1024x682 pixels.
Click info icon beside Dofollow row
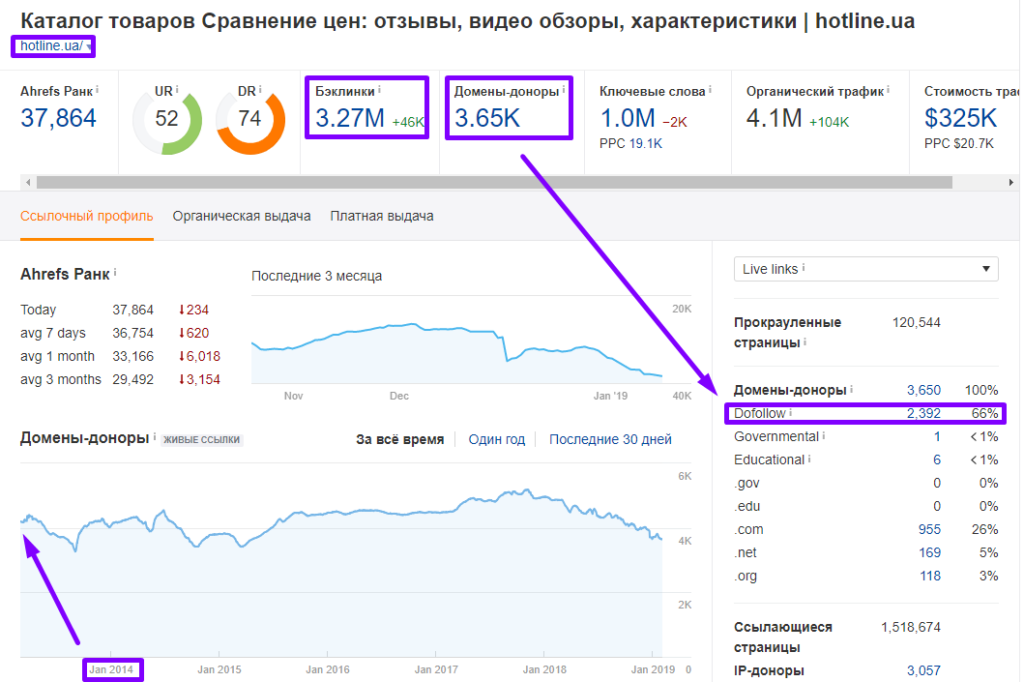(x=791, y=412)
